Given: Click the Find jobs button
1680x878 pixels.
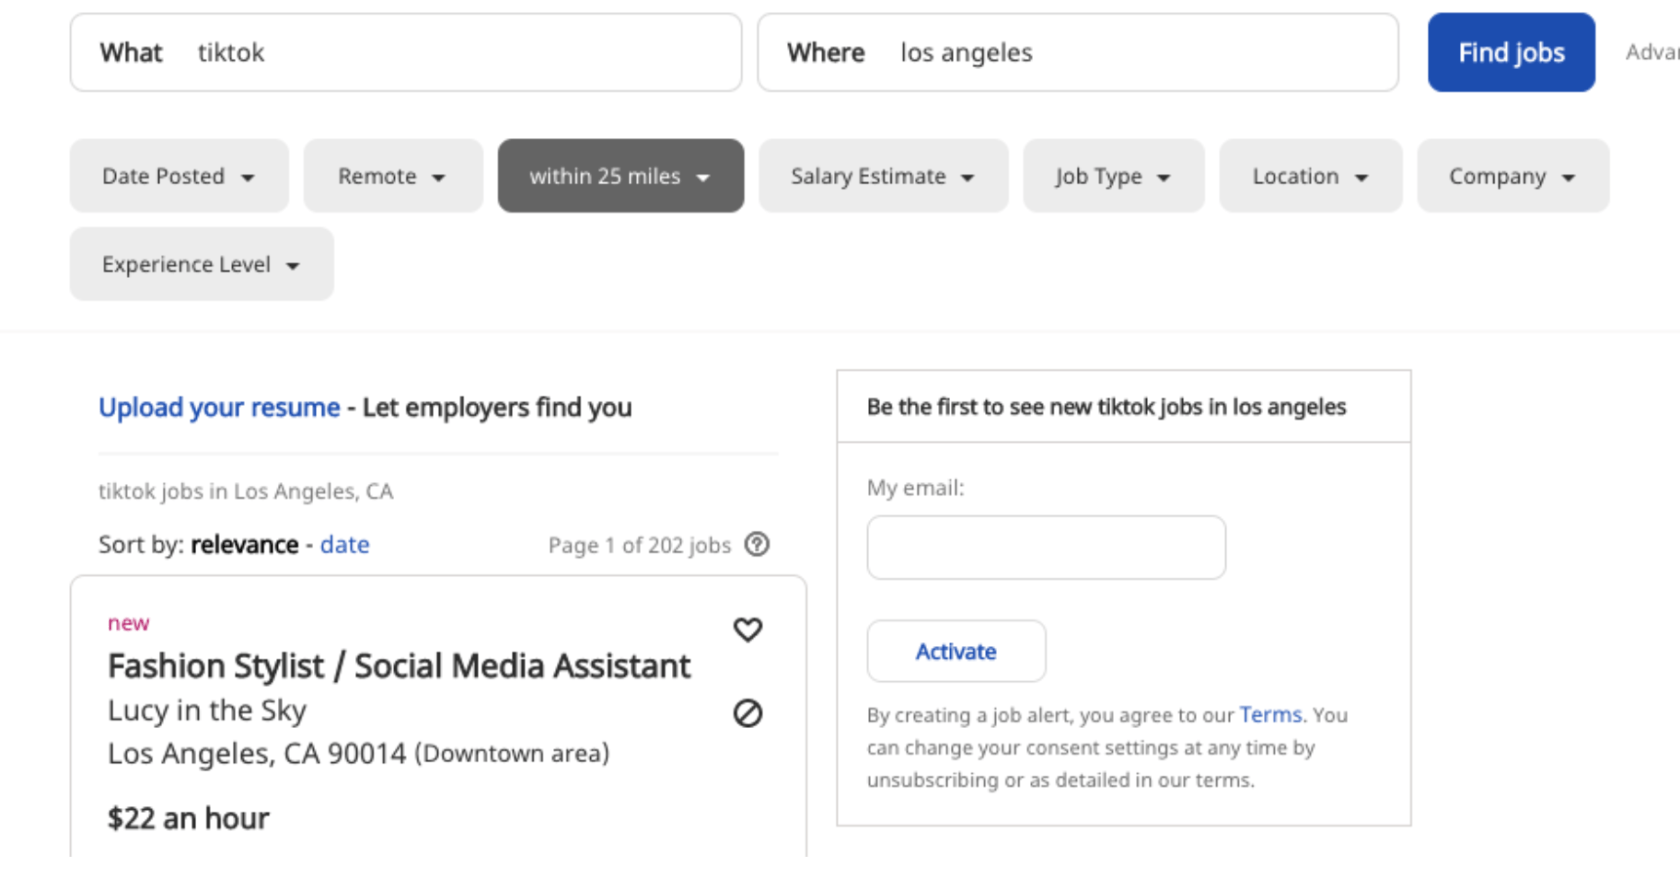Looking at the screenshot, I should click(1511, 52).
